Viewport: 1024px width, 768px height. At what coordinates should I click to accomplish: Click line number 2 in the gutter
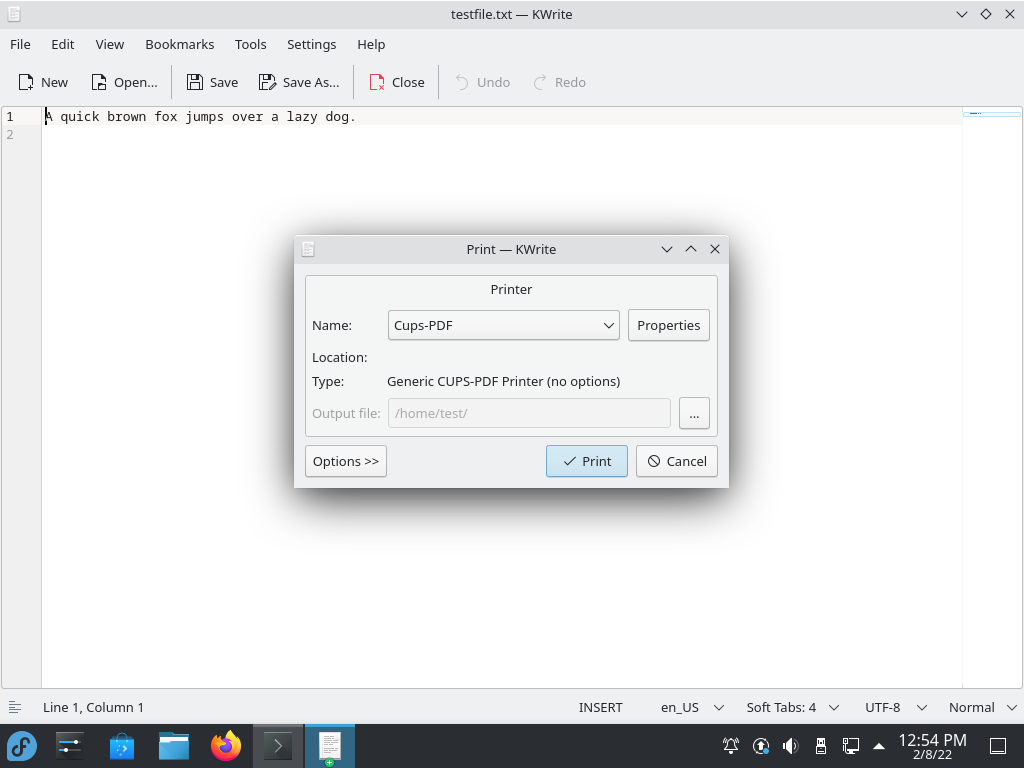10,135
